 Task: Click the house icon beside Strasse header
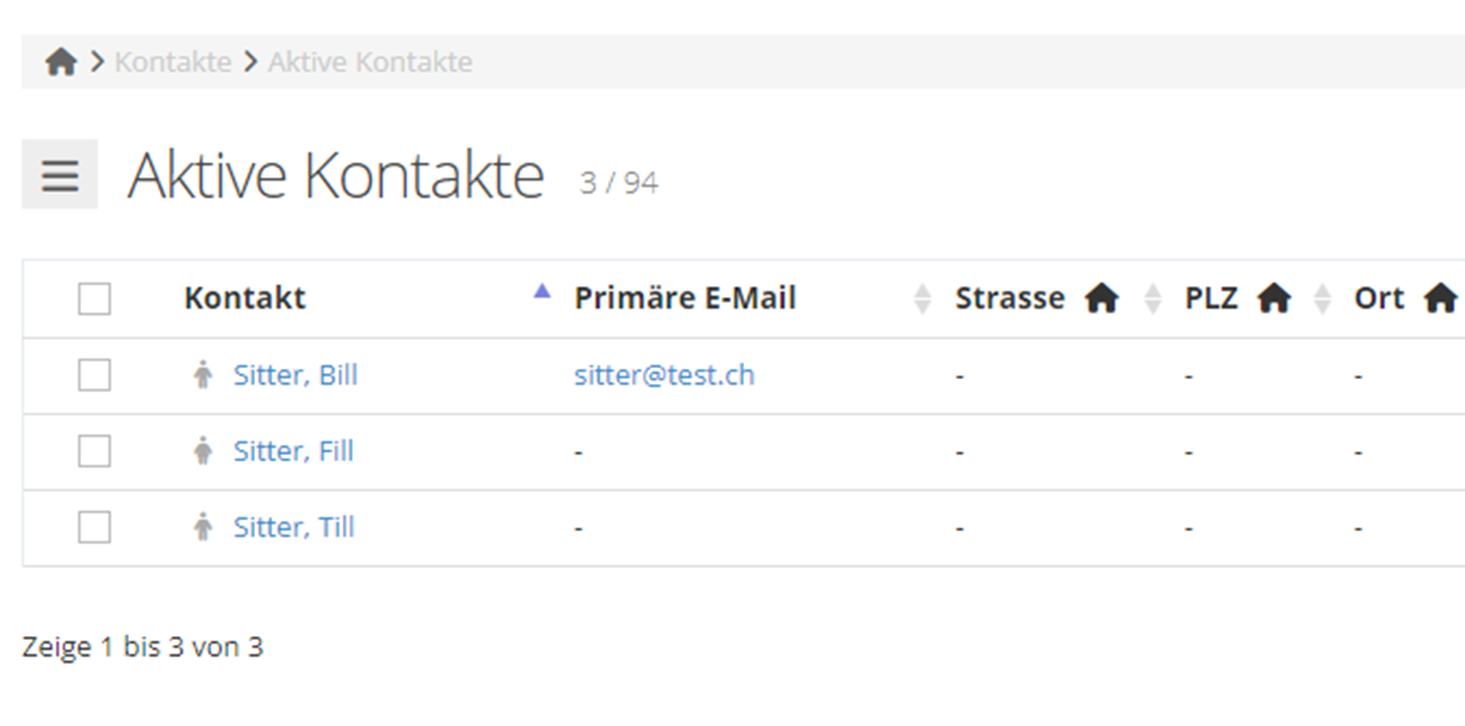(x=1101, y=298)
